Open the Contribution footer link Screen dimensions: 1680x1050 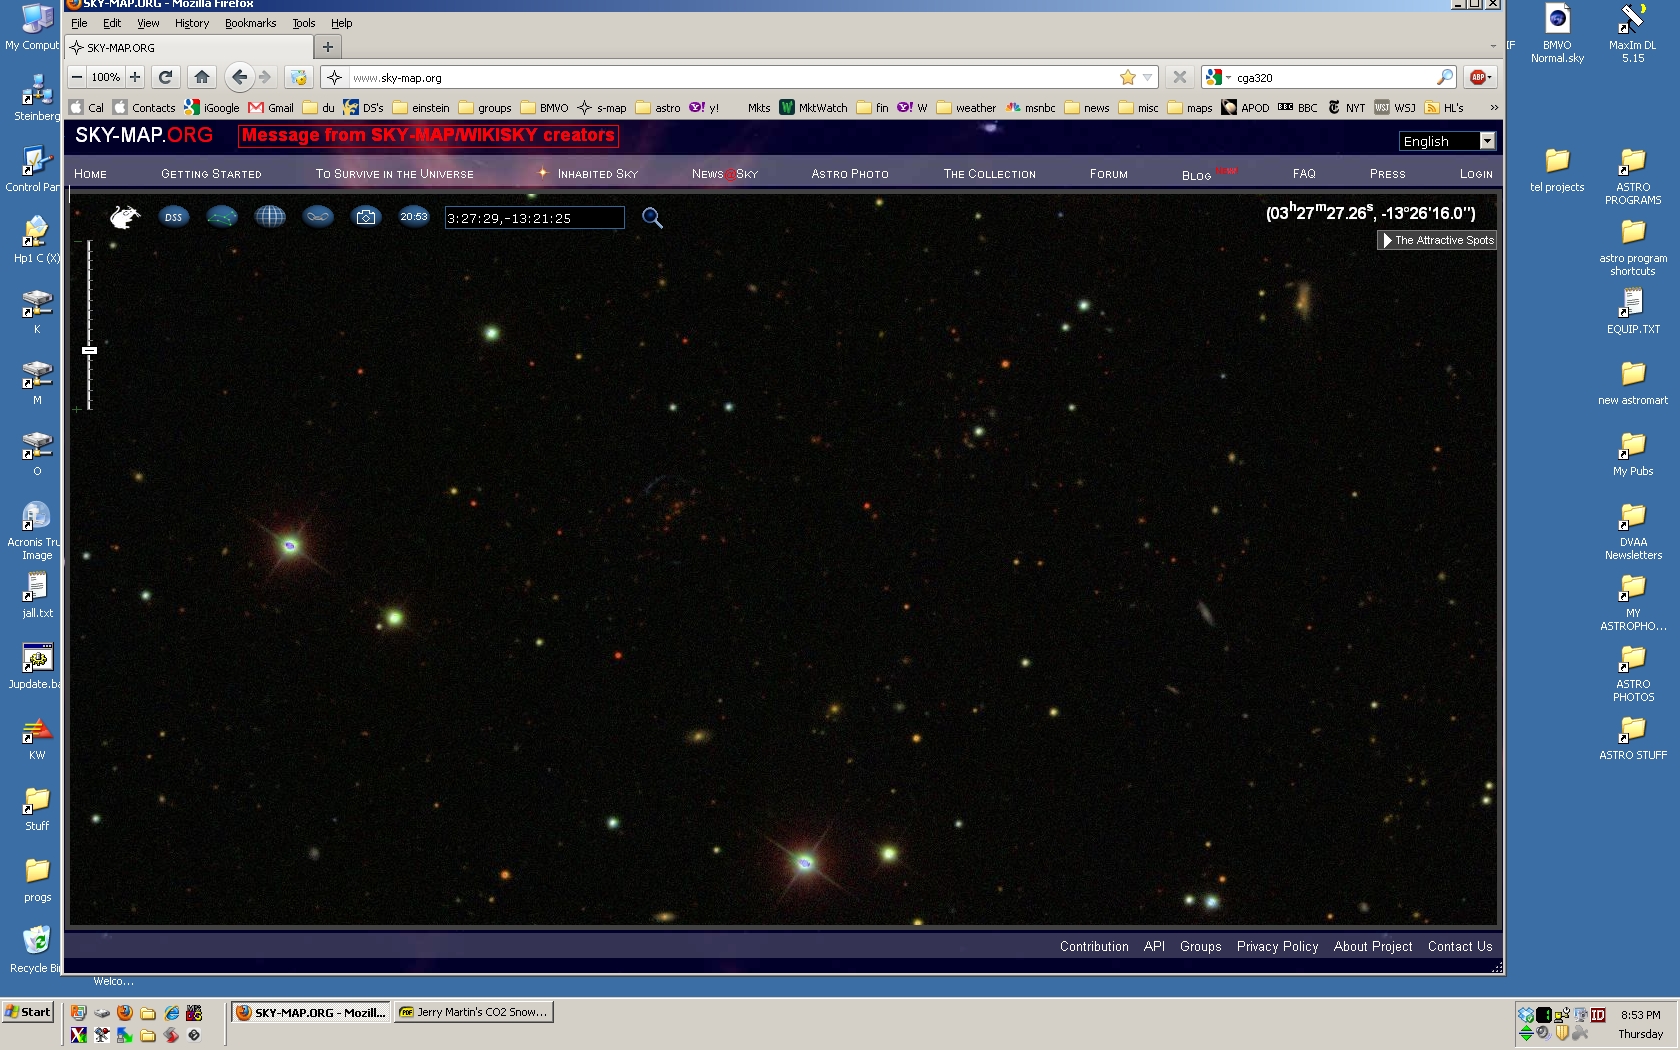(x=1094, y=946)
